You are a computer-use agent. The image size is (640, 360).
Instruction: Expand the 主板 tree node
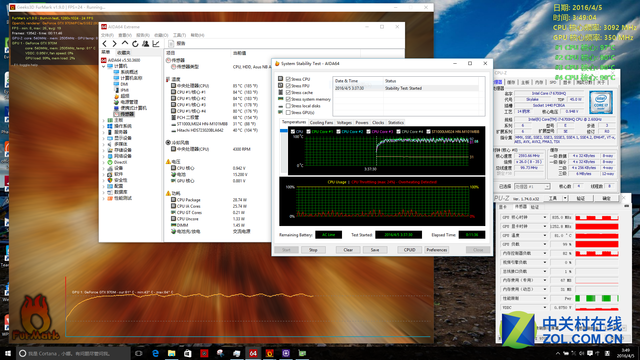coord(104,120)
